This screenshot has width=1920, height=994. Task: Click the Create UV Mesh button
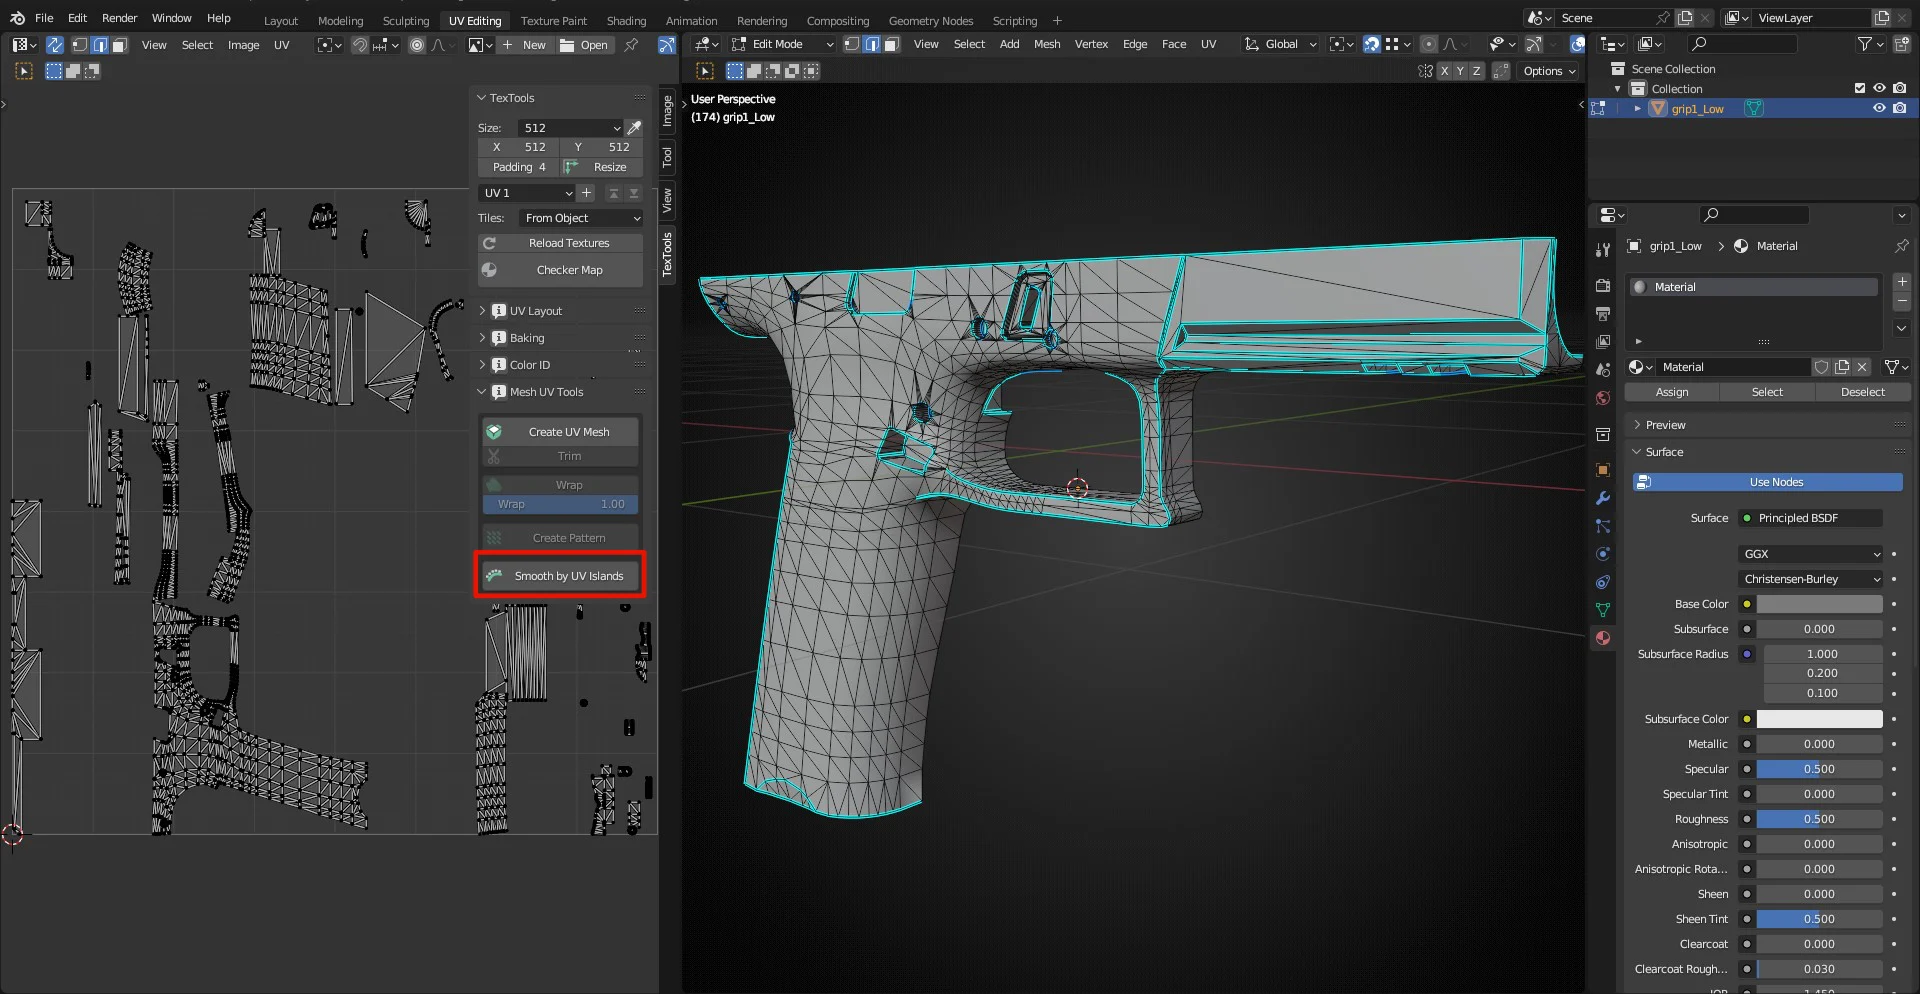(560, 432)
